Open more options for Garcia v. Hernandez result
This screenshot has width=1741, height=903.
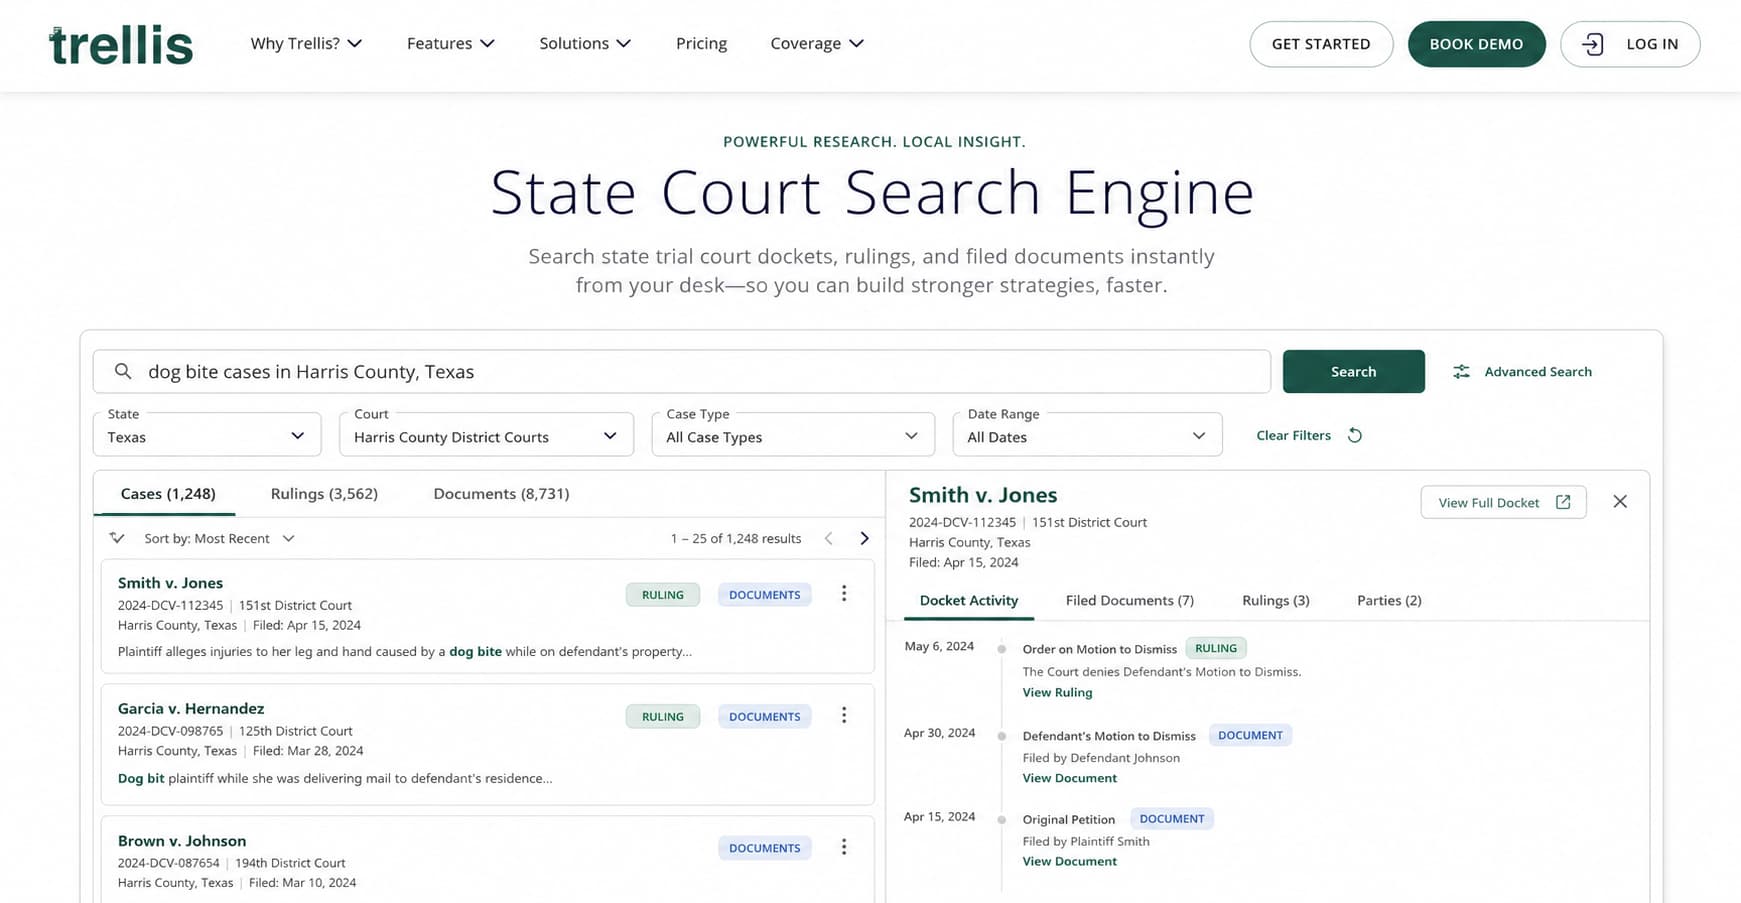[x=844, y=715]
